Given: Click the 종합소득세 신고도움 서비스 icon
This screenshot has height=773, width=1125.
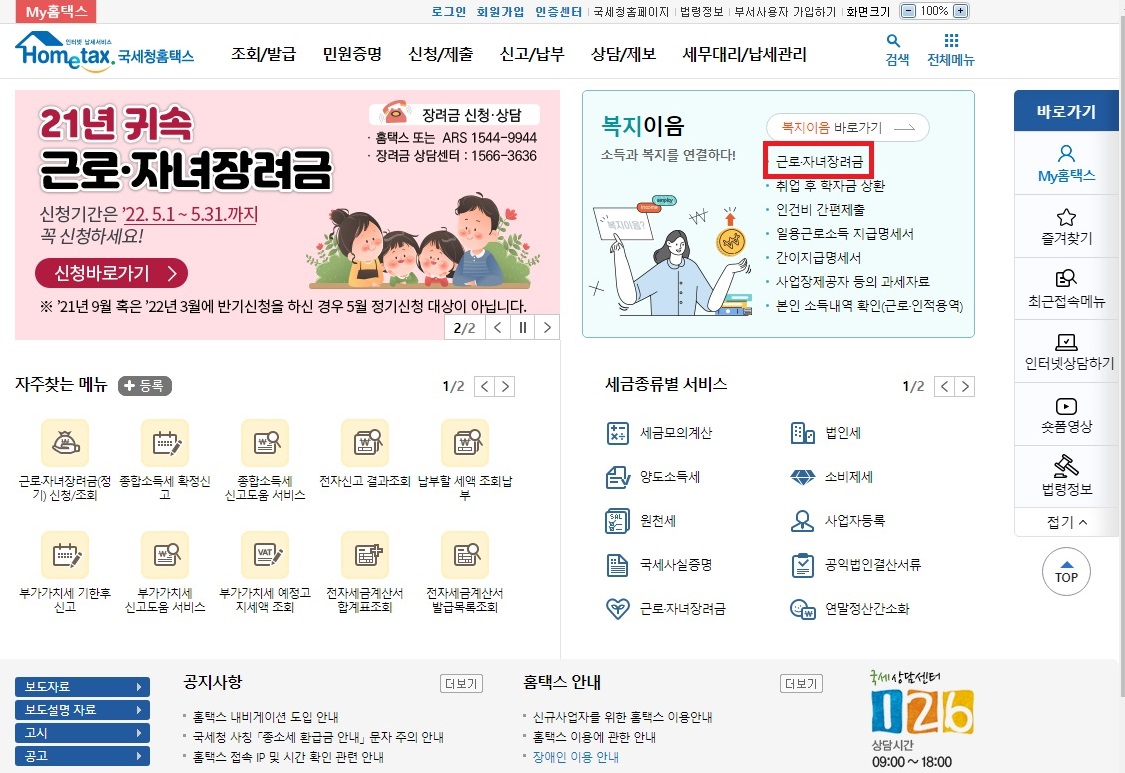Looking at the screenshot, I should pyautogui.click(x=265, y=443).
